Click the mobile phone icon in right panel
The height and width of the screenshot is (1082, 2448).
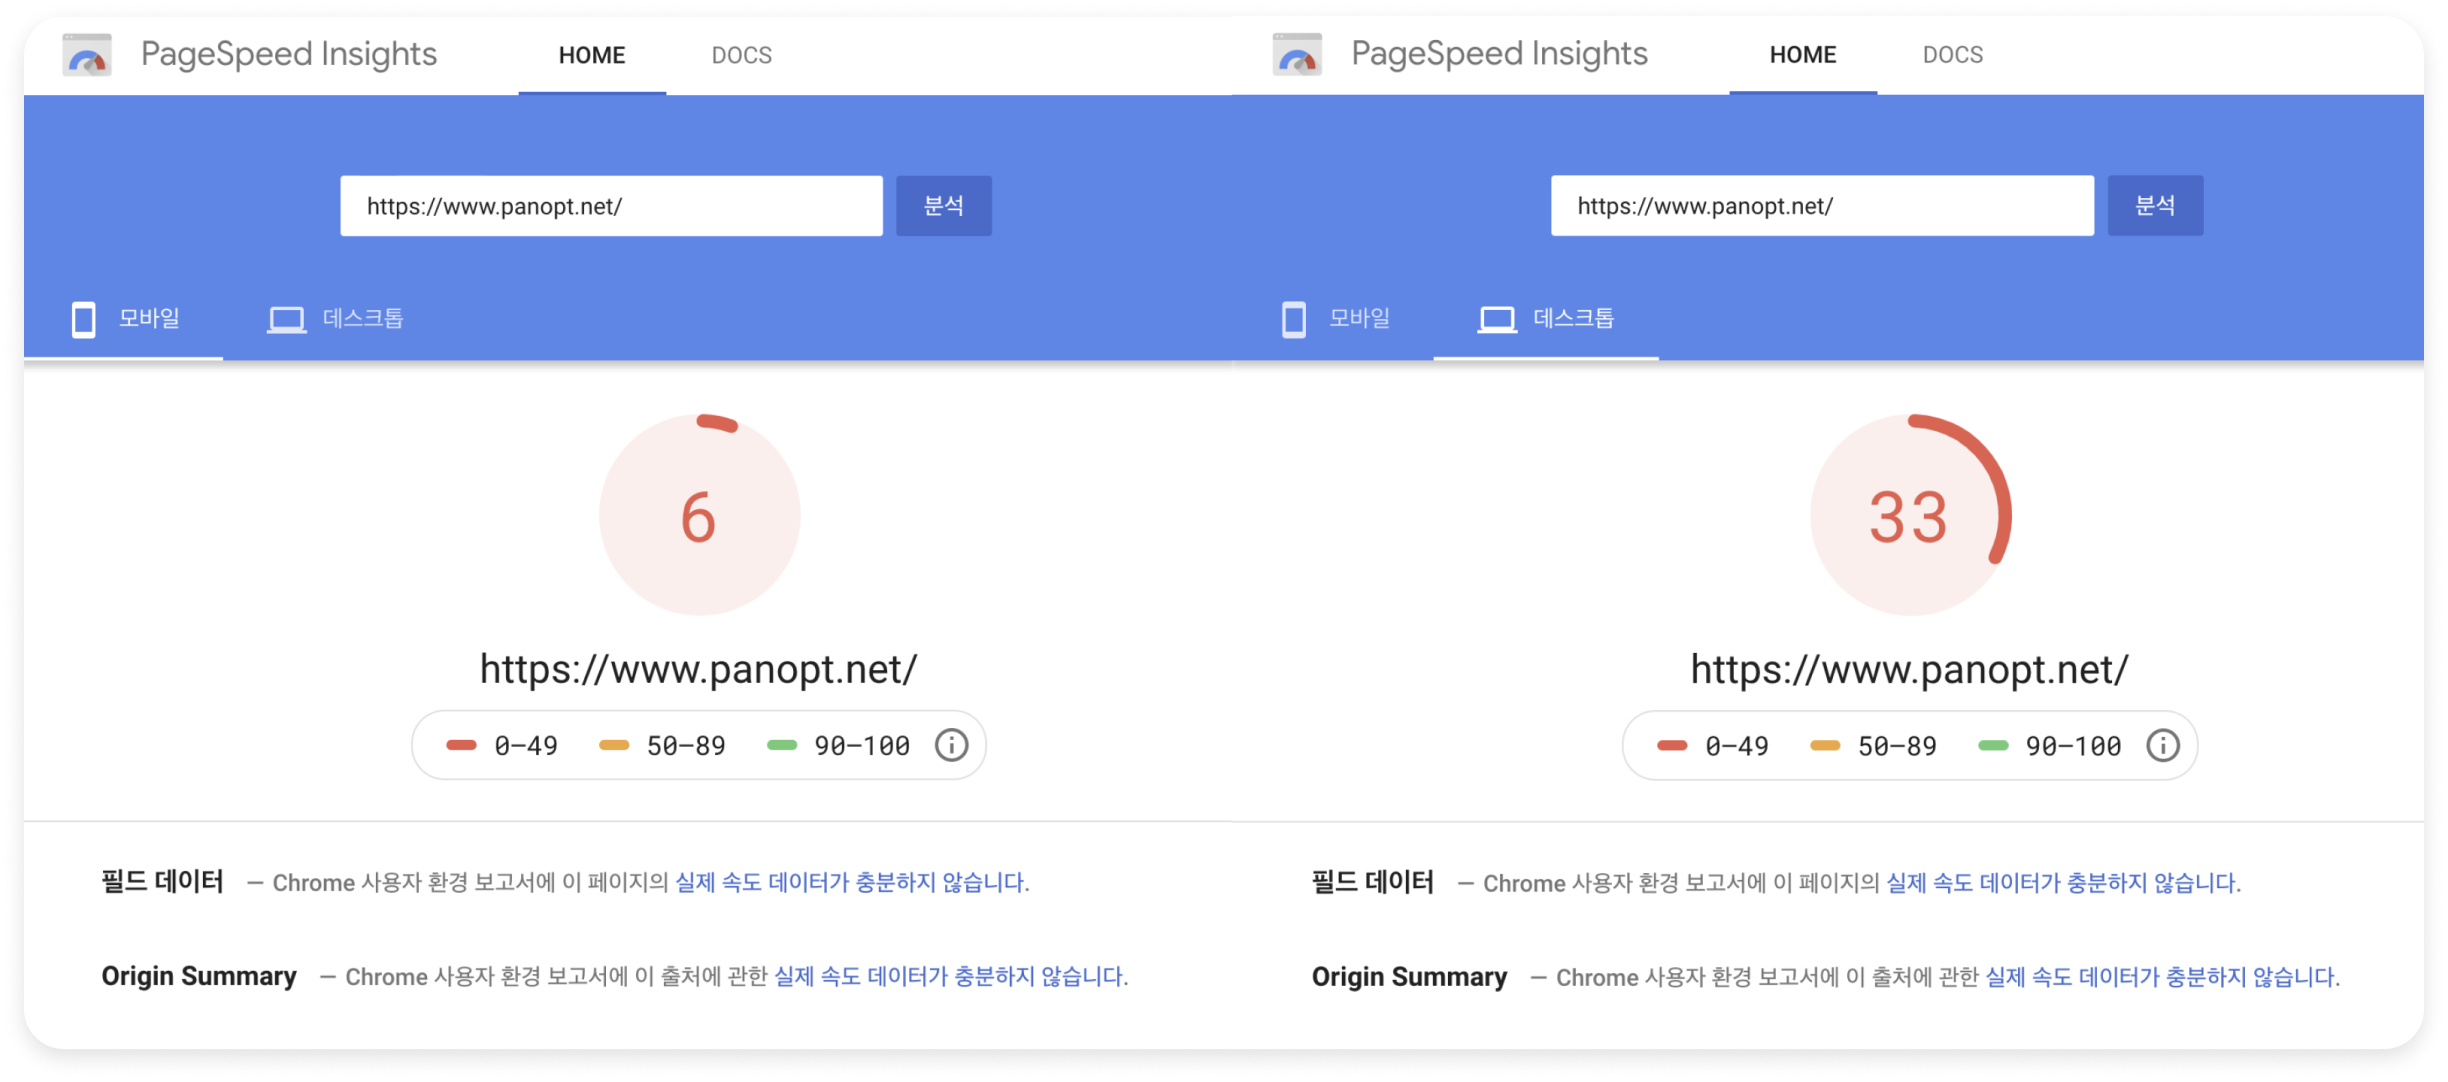(x=1294, y=320)
